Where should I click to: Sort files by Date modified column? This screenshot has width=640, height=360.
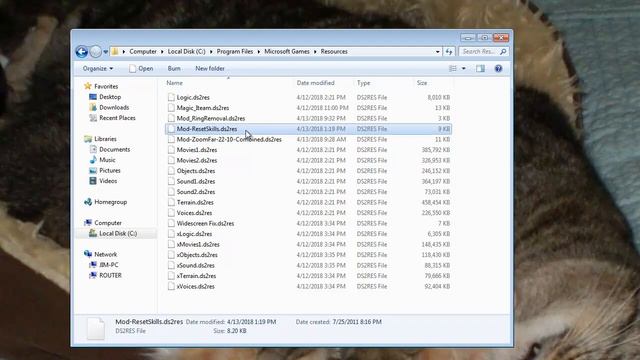point(316,83)
